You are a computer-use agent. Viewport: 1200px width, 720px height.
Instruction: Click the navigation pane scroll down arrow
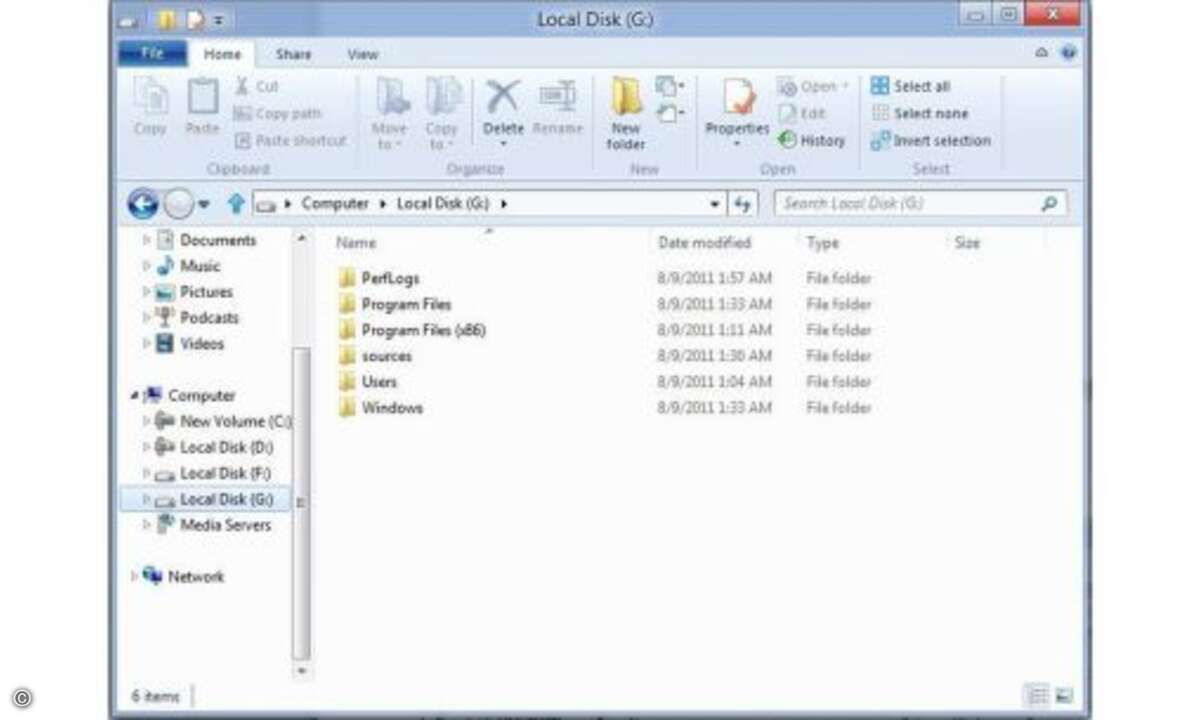pos(302,671)
